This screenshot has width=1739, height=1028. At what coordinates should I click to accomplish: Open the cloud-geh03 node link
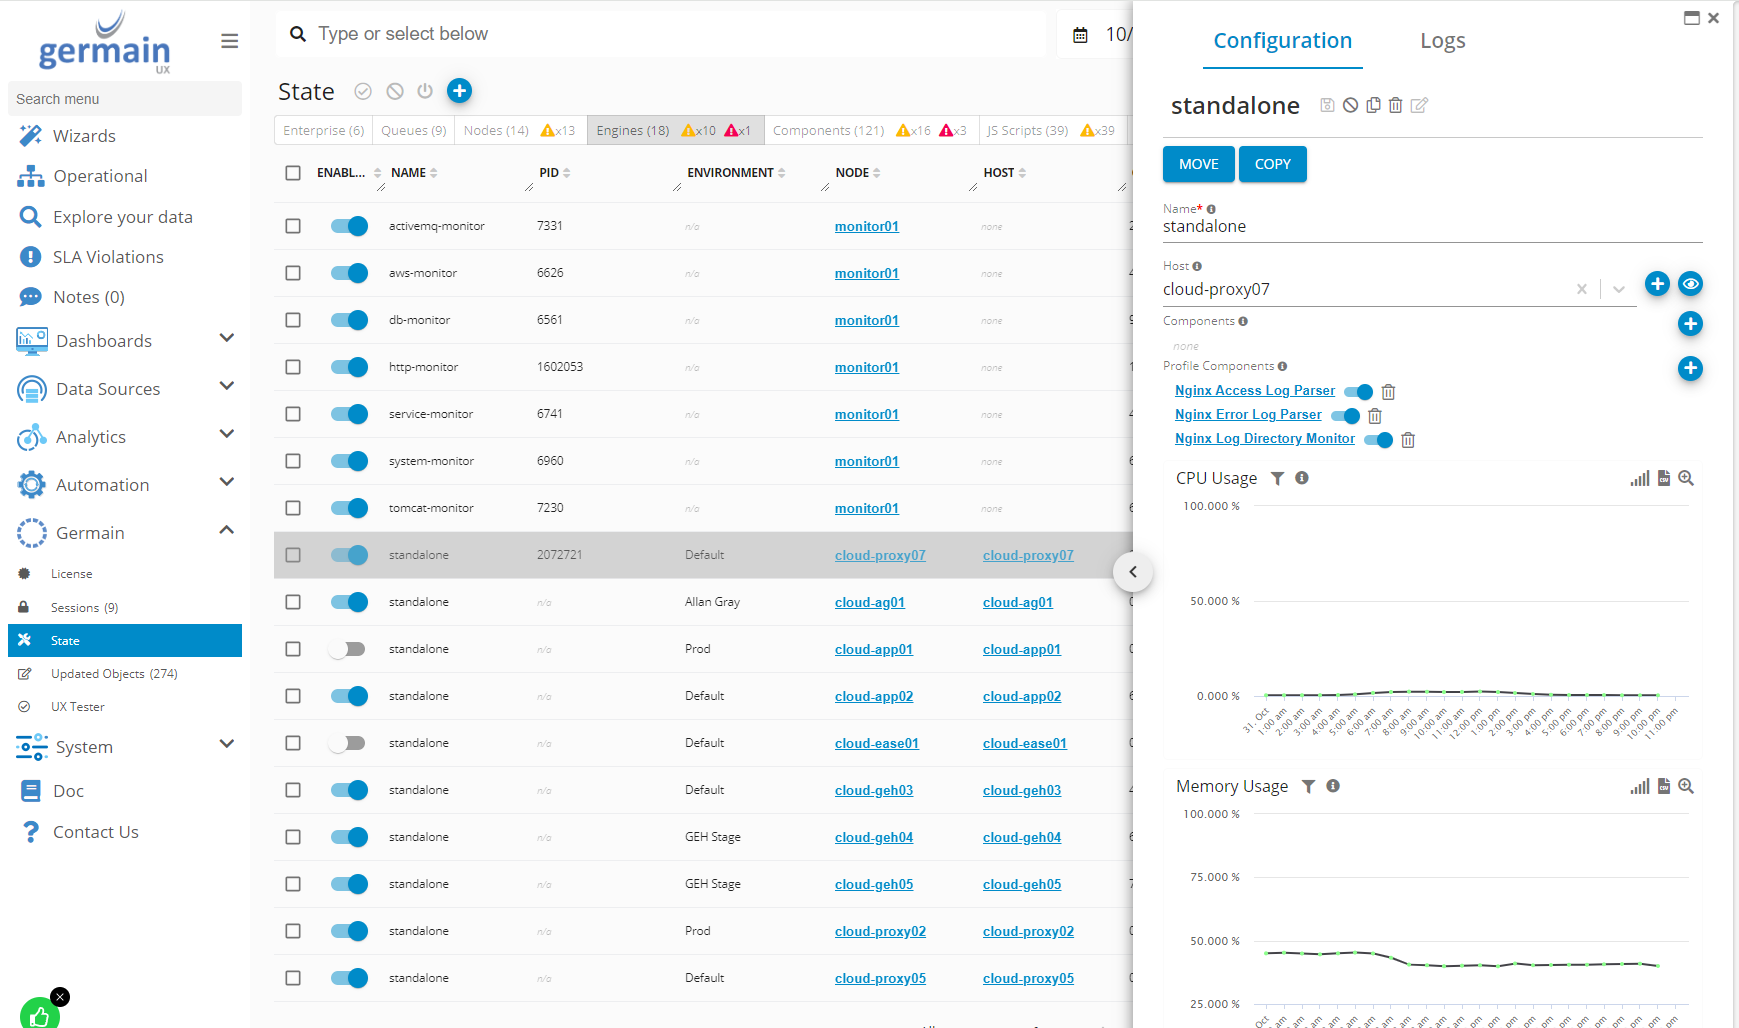(873, 791)
